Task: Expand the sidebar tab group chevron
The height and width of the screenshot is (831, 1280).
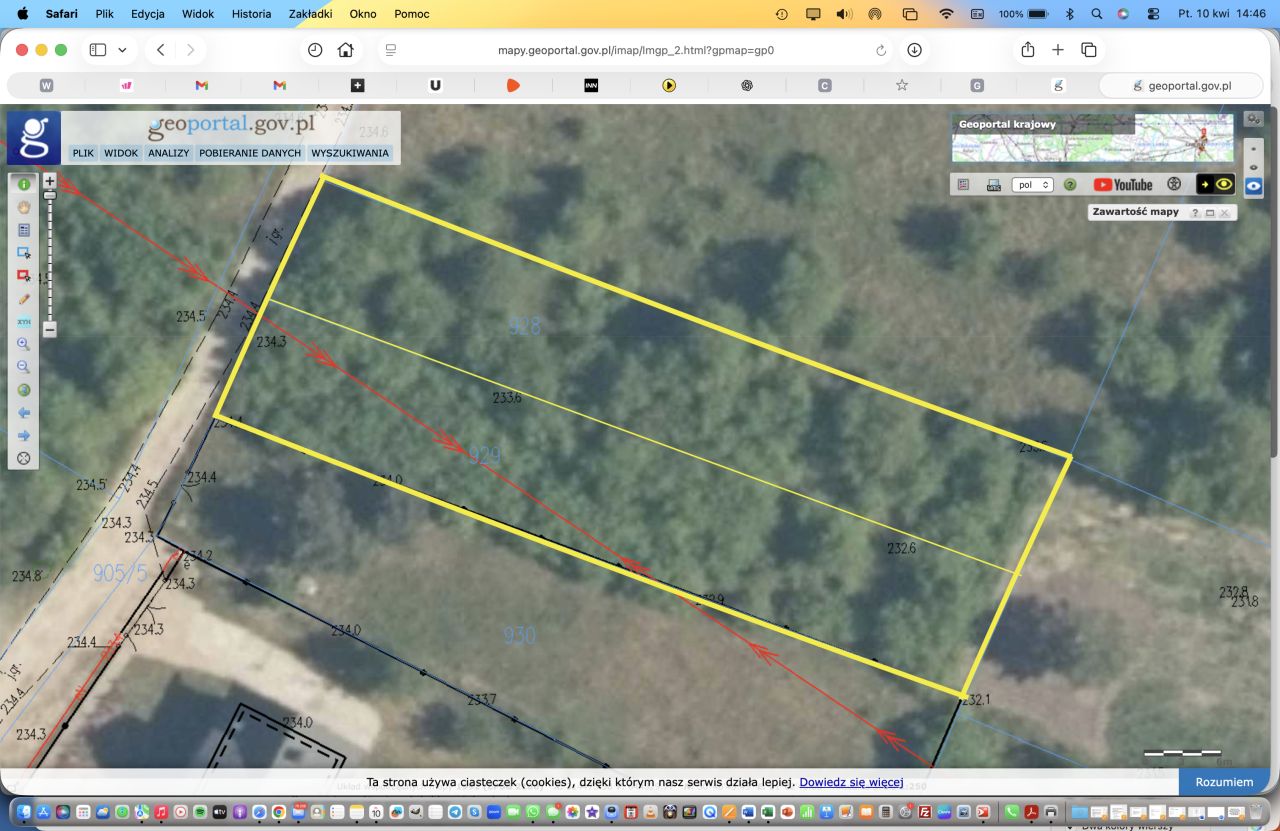Action: (123, 50)
